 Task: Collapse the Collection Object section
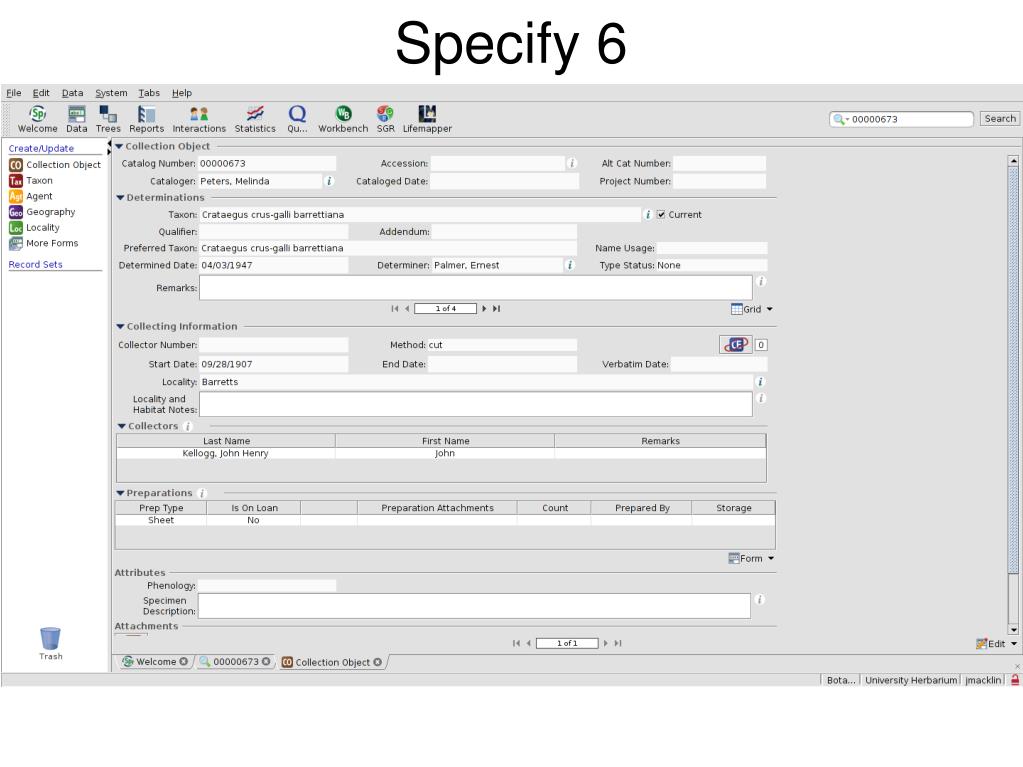(119, 146)
